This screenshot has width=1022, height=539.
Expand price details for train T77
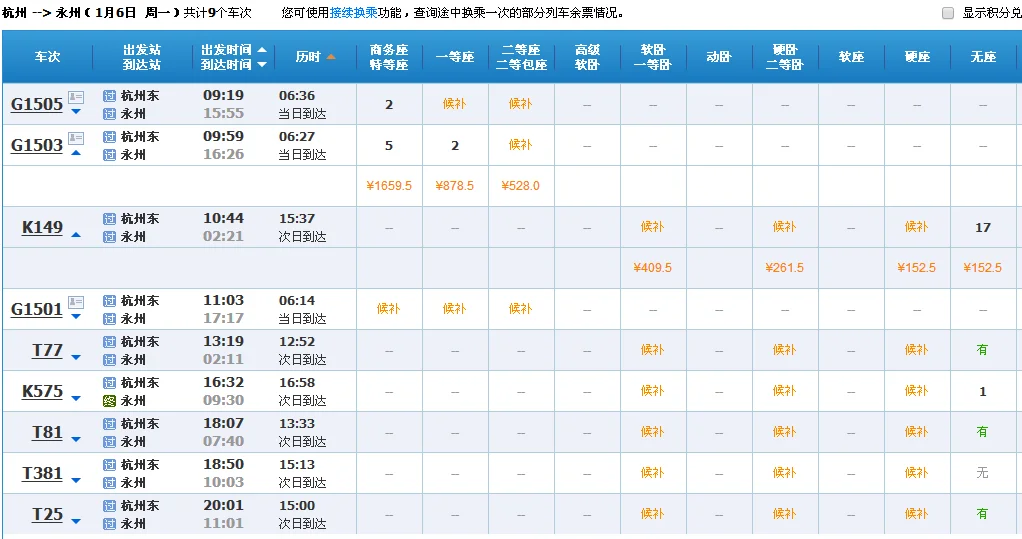pos(76,357)
